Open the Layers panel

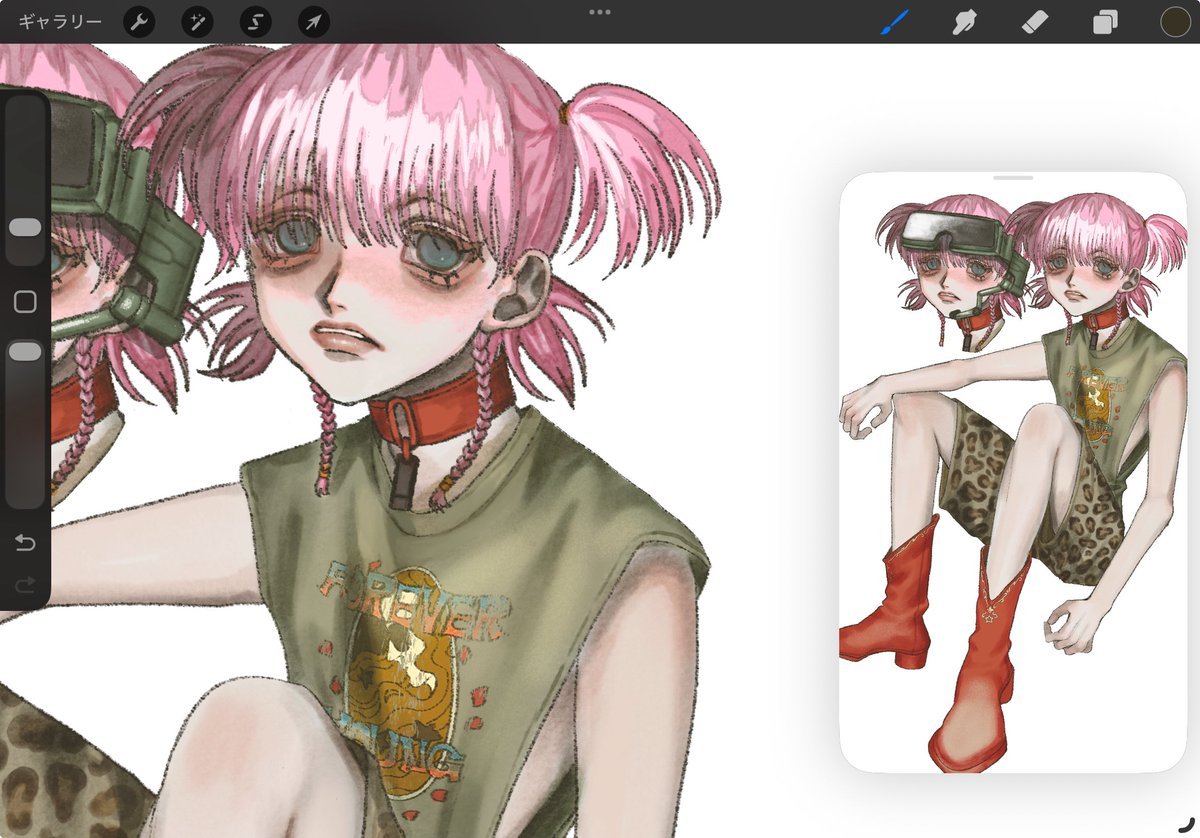(1105, 22)
